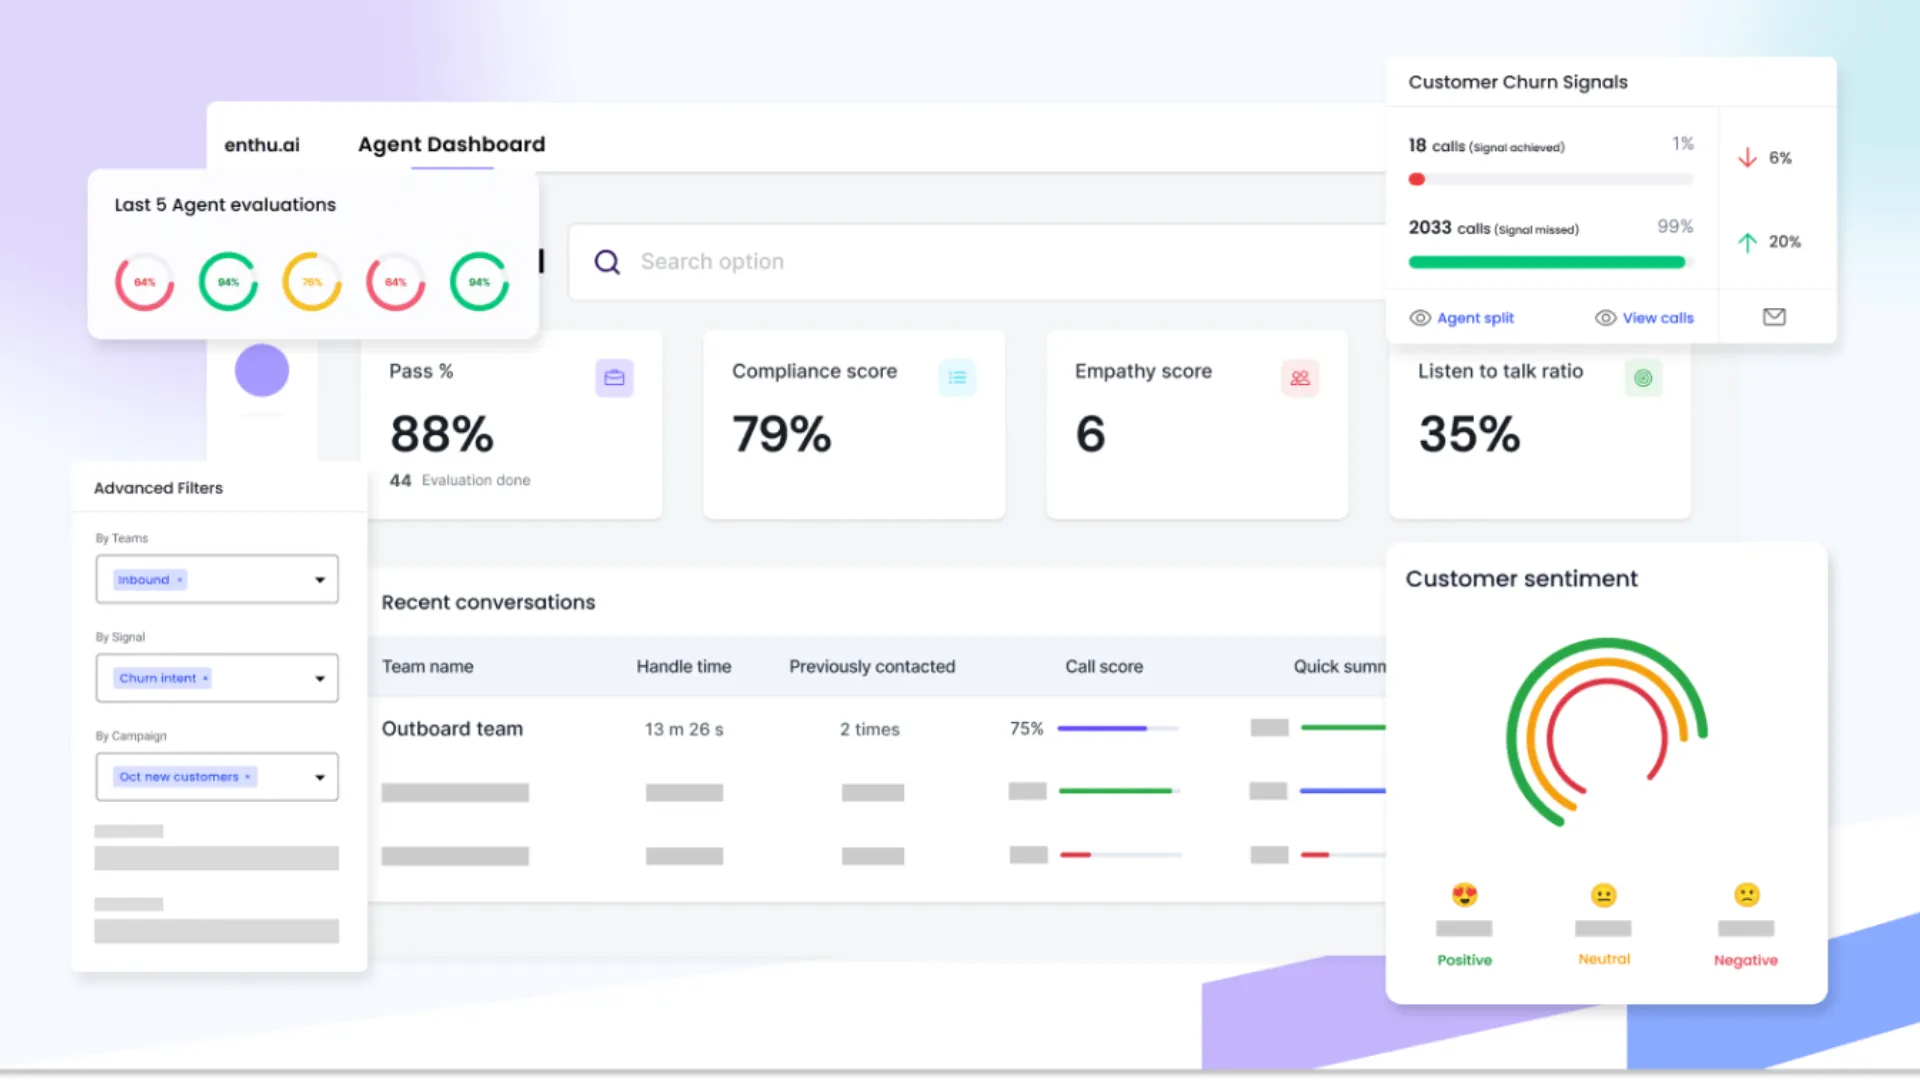
Task: Click the negative sad-face sentiment emoji
Action: tap(1746, 894)
